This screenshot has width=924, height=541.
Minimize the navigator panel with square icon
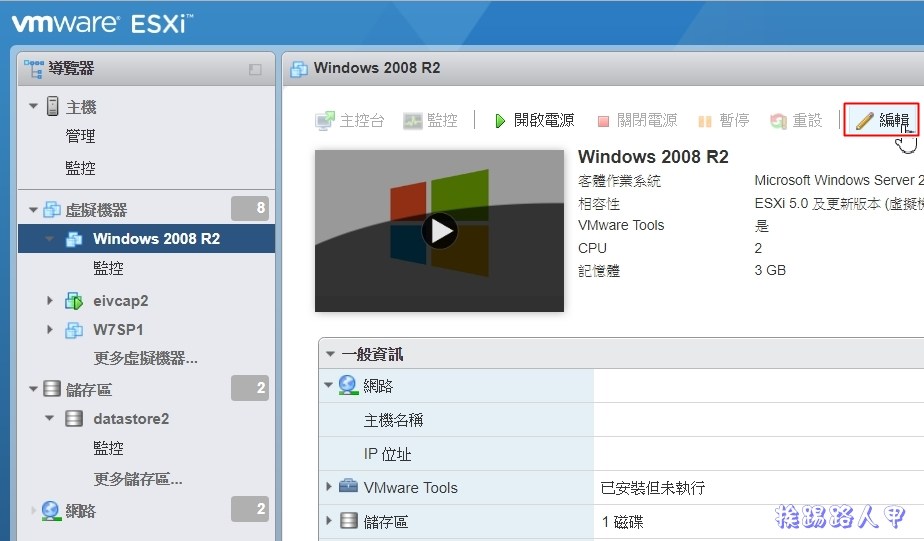click(255, 70)
